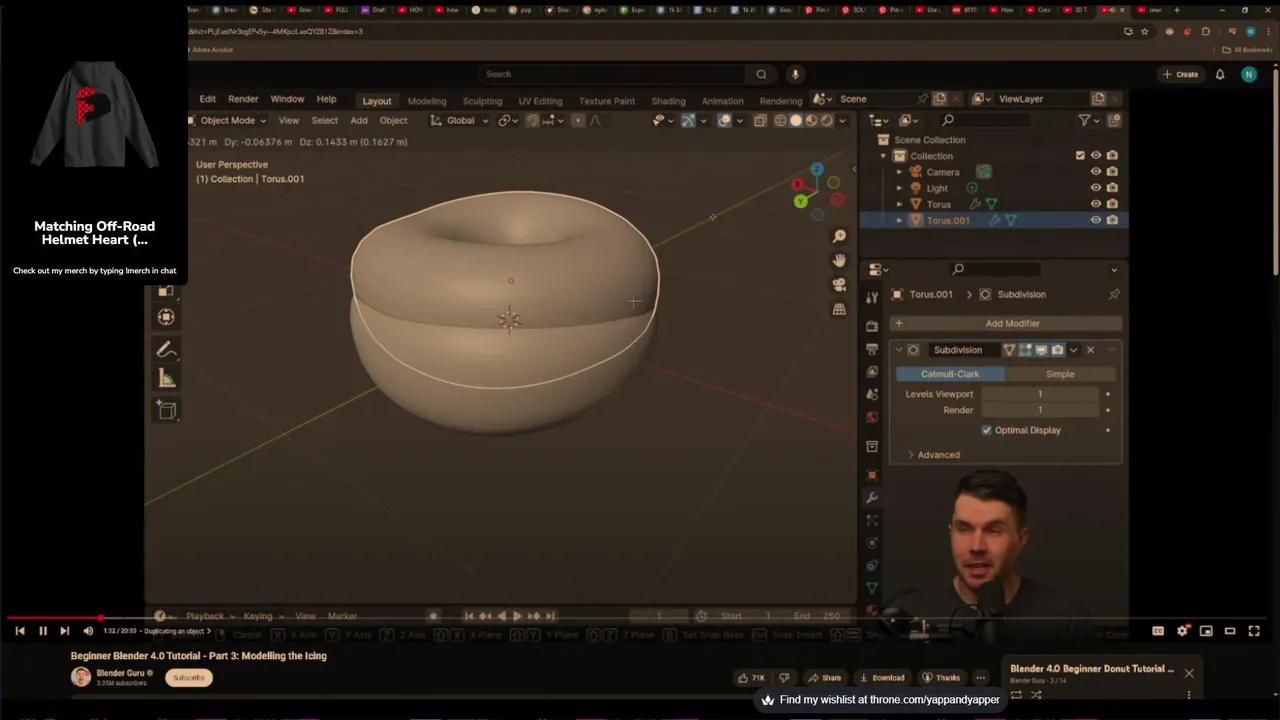This screenshot has height=720, width=1280.
Task: Click the YouTube Share button
Action: [824, 677]
